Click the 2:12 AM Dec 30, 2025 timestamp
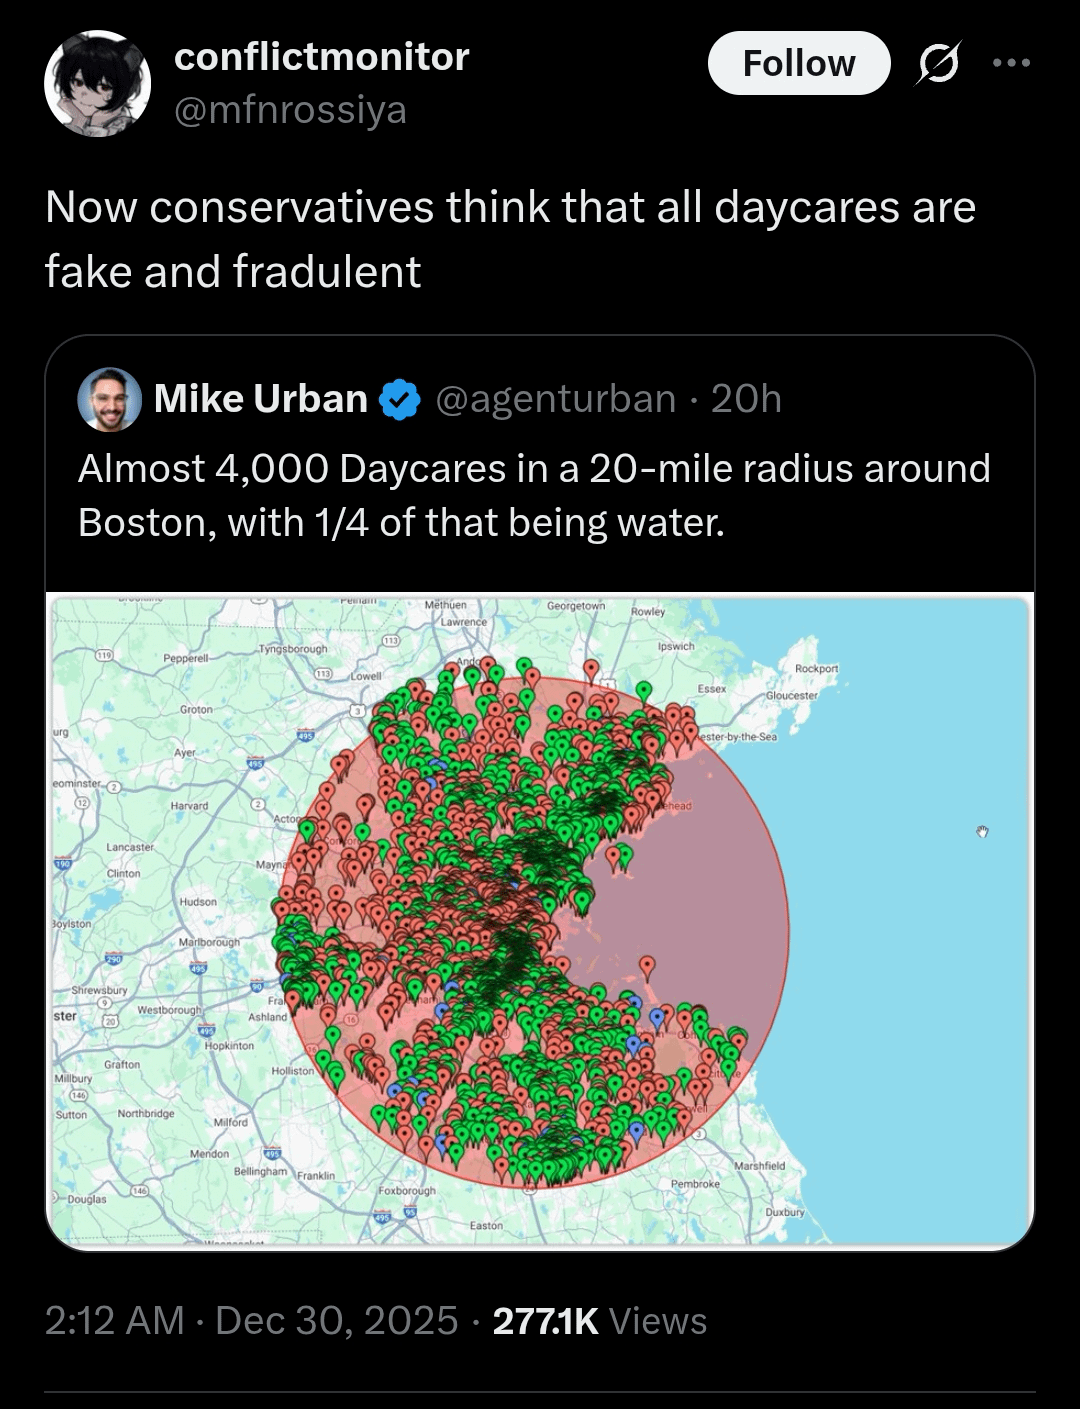 [251, 1320]
